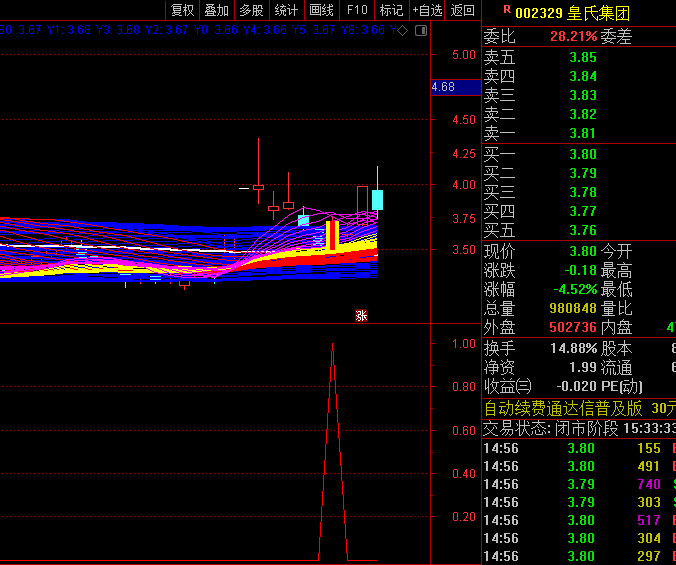Image resolution: width=676 pixels, height=565 pixels.
Task: Add stock via +自选 button
Action: tap(427, 10)
